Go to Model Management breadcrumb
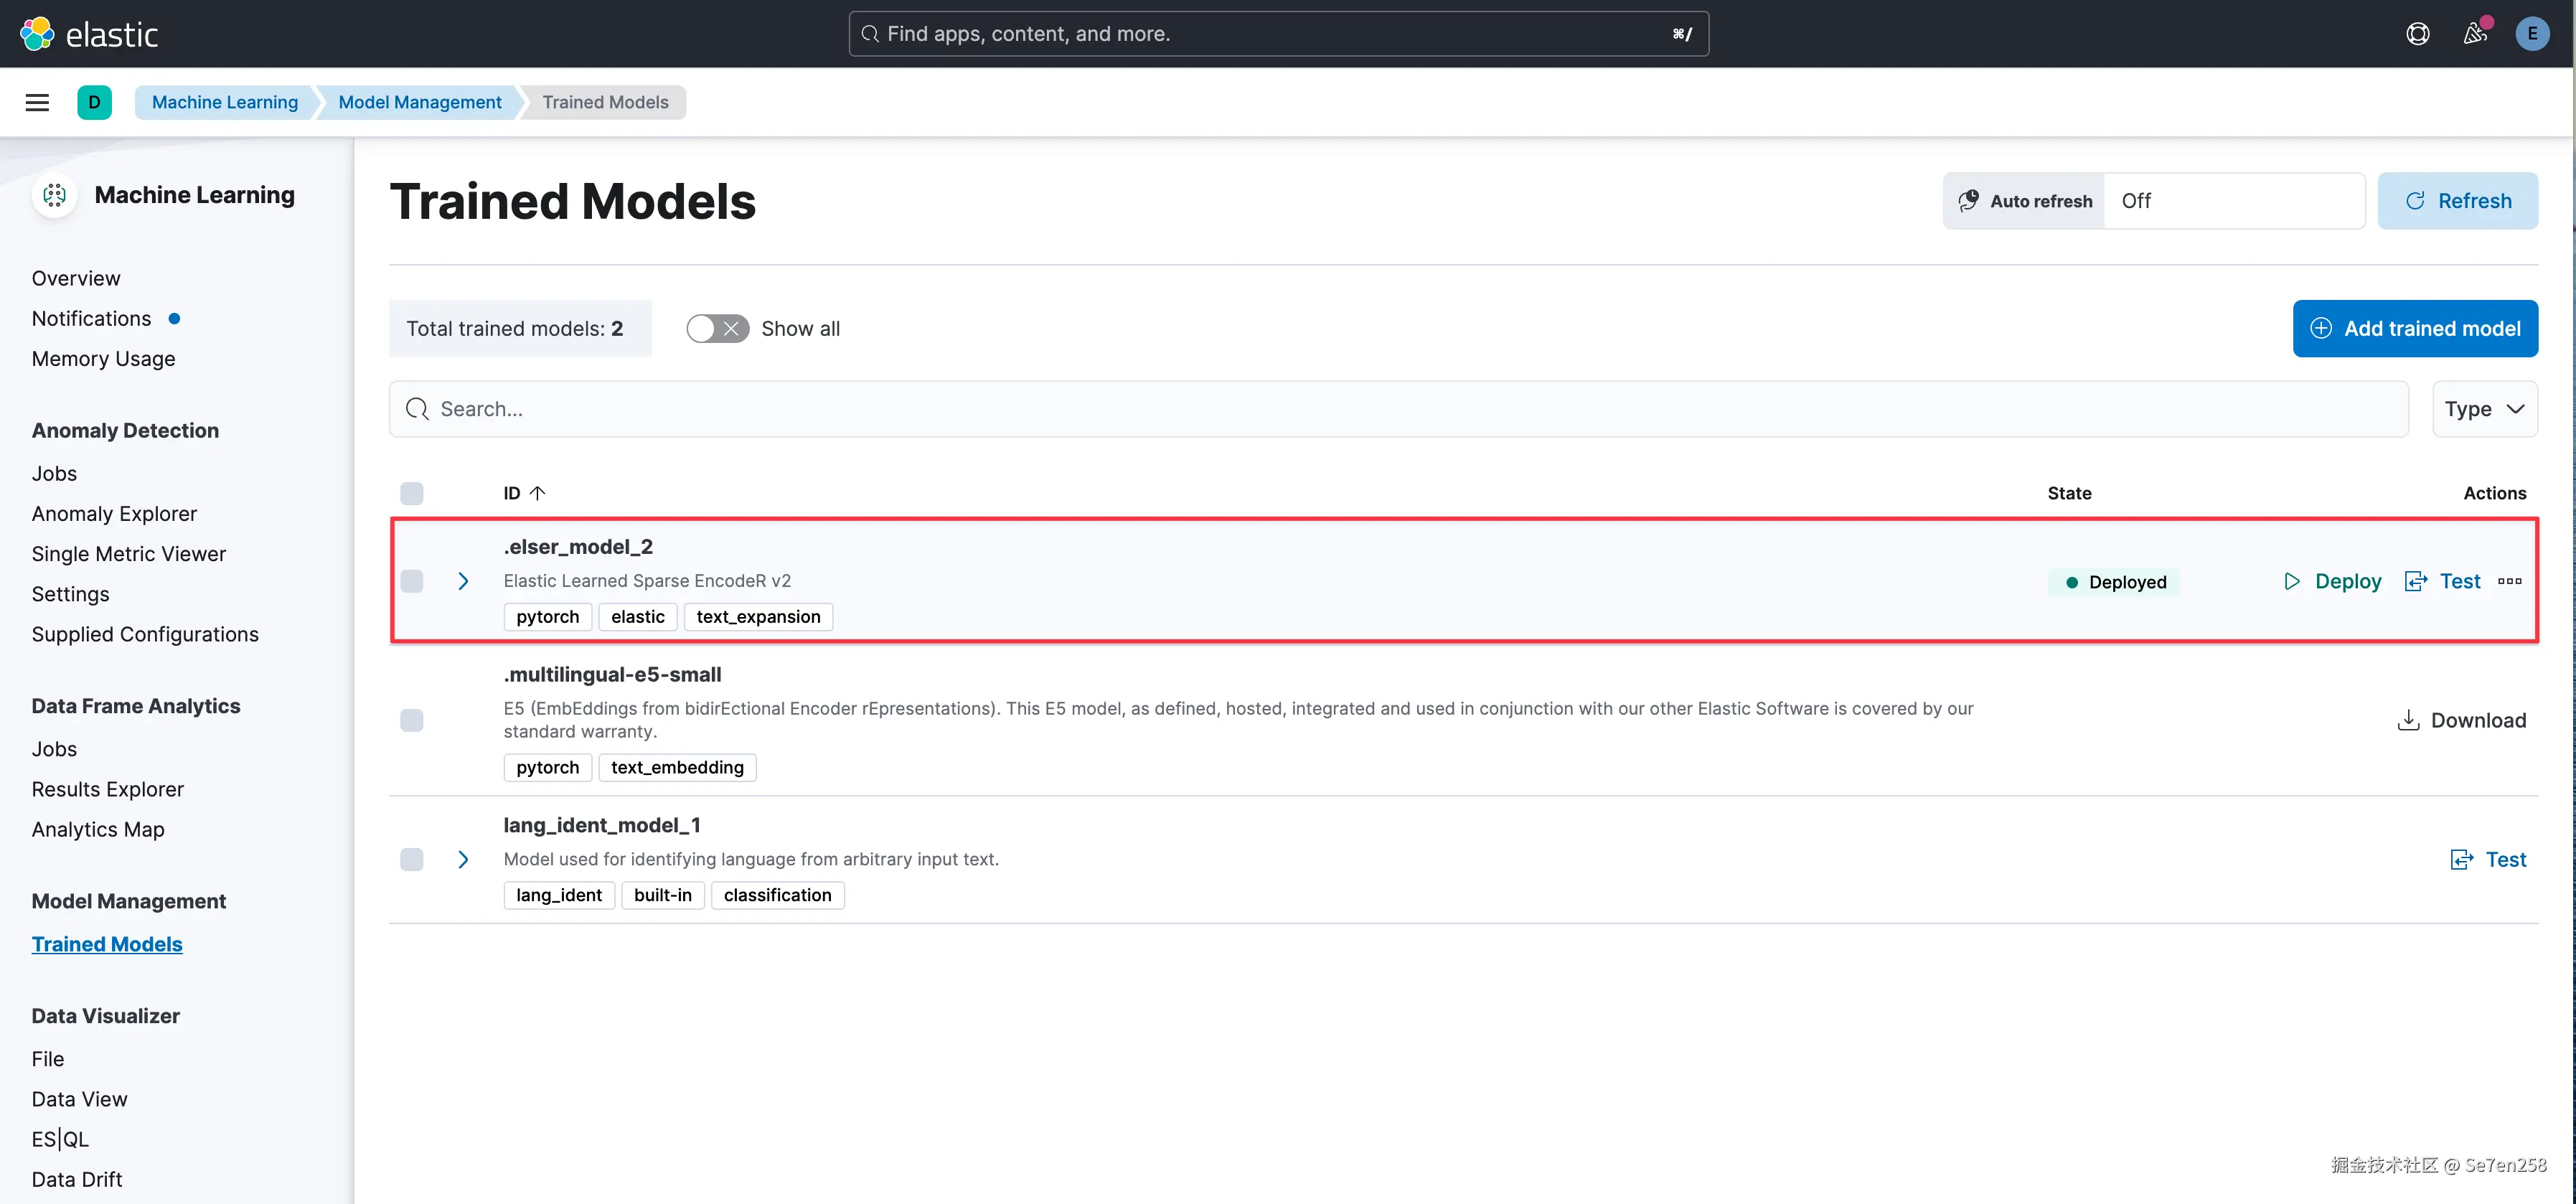2576x1204 pixels. point(420,102)
